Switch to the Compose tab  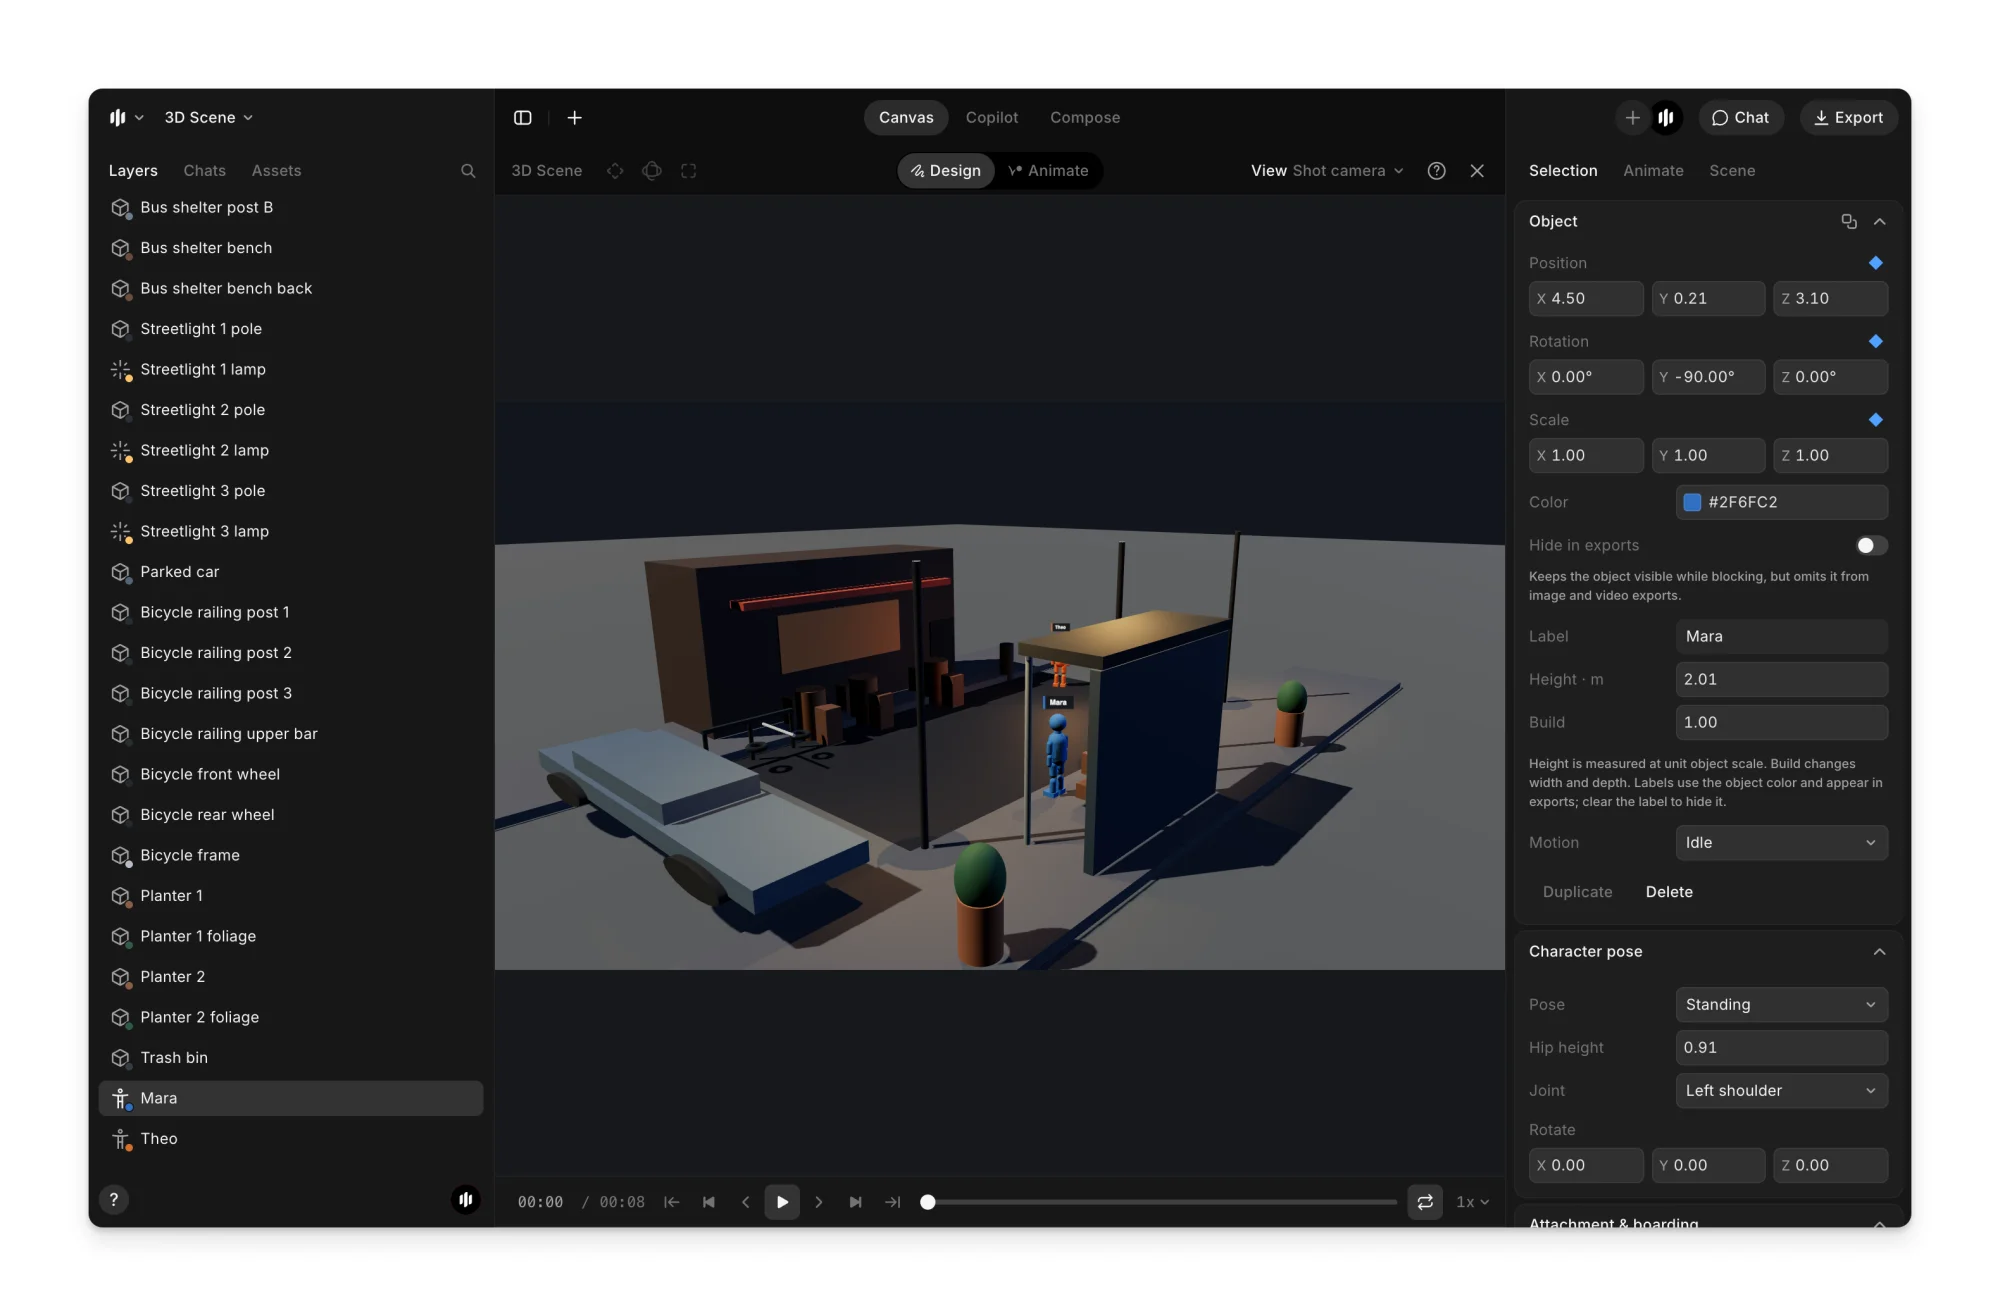pyautogui.click(x=1085, y=118)
